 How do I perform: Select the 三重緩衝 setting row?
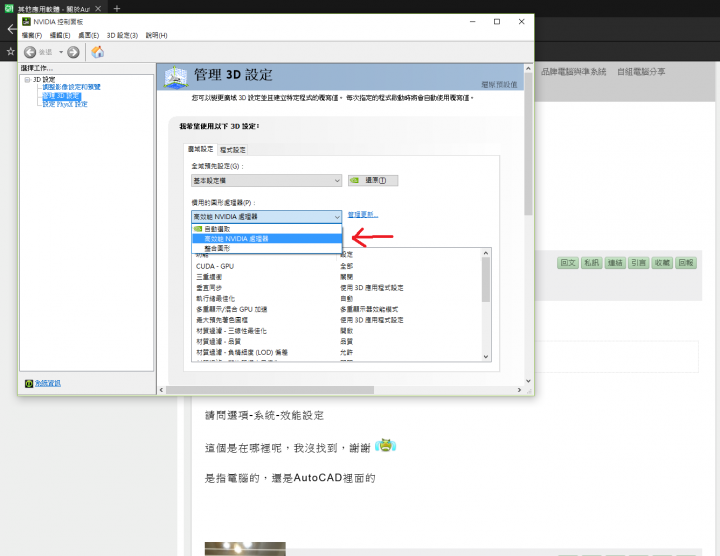click(x=336, y=277)
